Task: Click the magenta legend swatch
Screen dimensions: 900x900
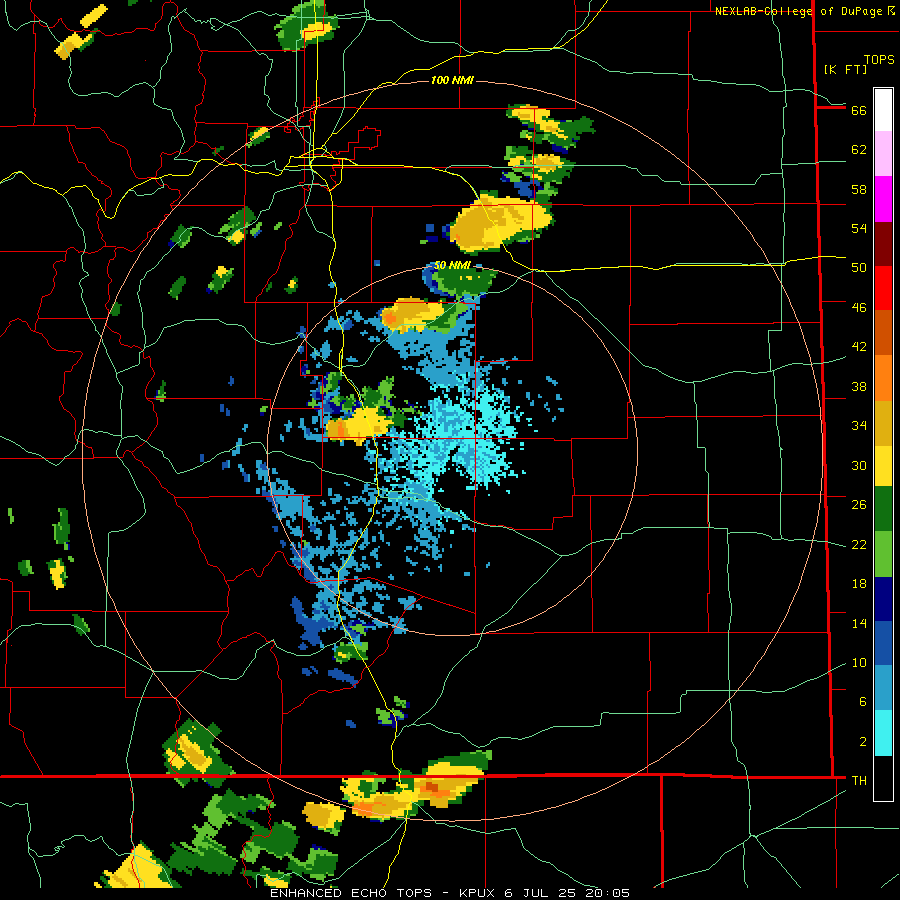Action: [883, 199]
